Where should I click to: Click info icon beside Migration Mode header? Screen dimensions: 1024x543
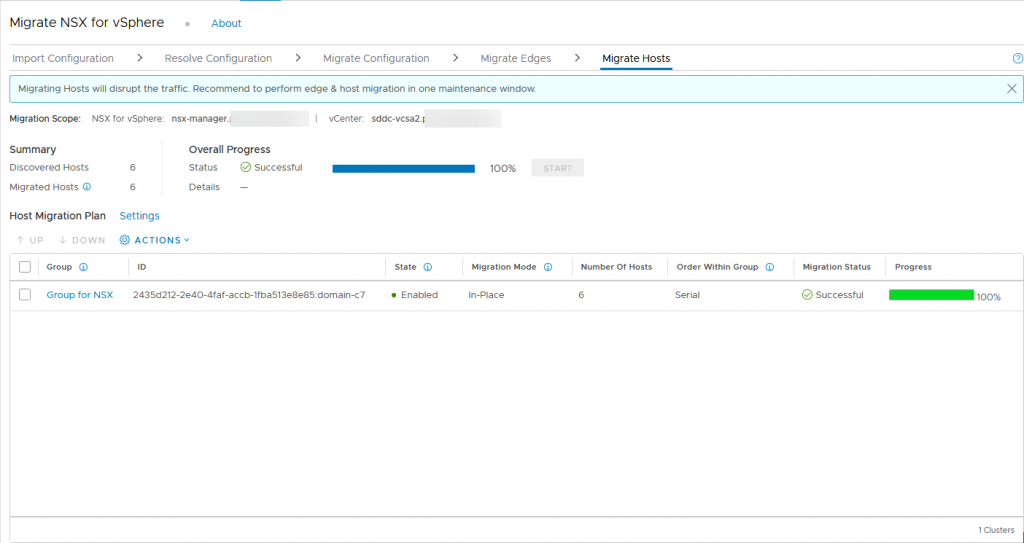548,267
